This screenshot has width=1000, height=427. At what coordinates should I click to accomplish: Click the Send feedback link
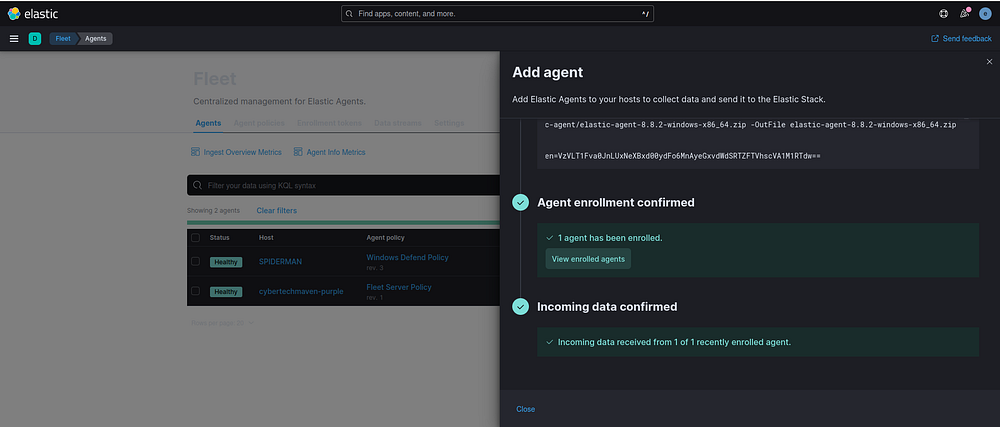point(967,39)
